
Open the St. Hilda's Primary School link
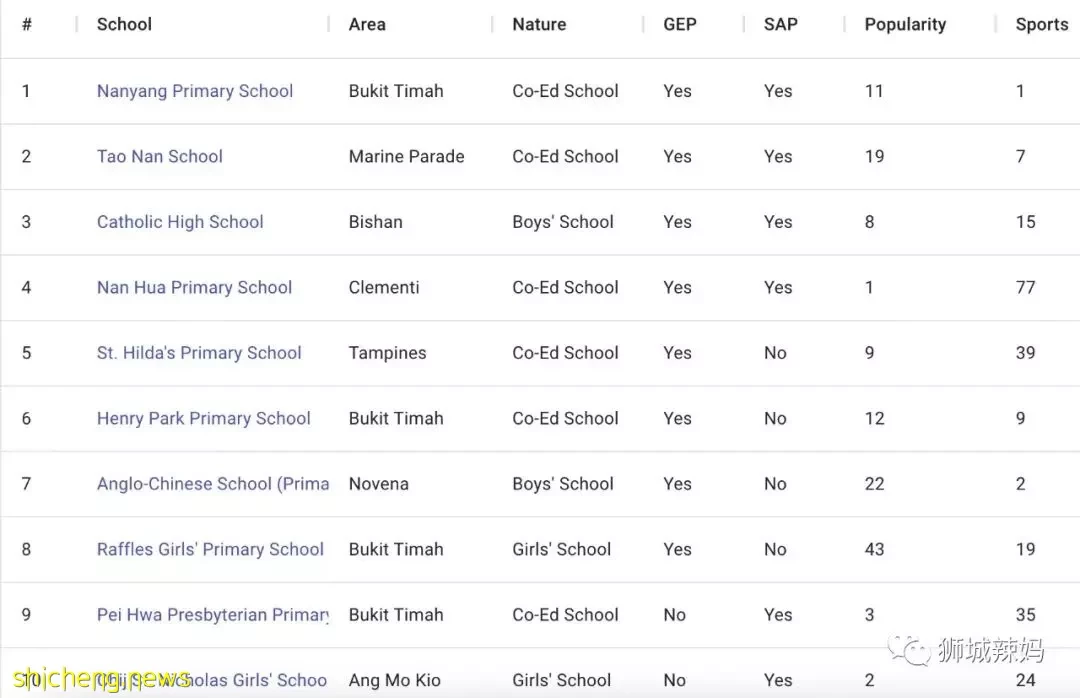tap(199, 353)
